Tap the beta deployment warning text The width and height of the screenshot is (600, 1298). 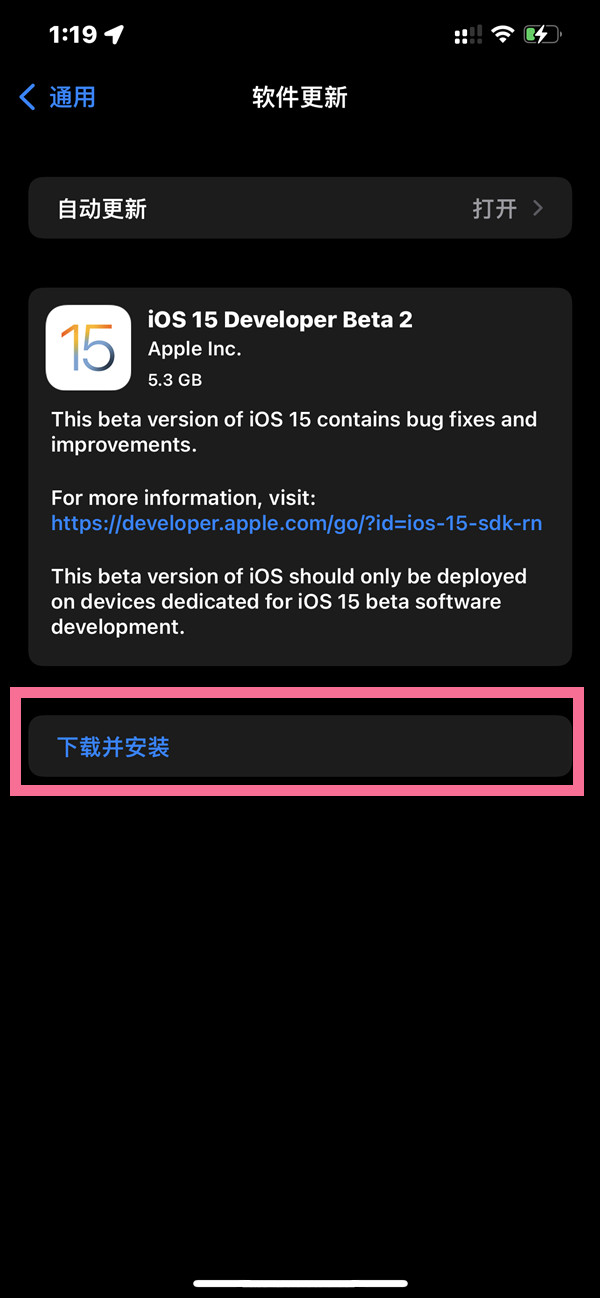pos(289,602)
